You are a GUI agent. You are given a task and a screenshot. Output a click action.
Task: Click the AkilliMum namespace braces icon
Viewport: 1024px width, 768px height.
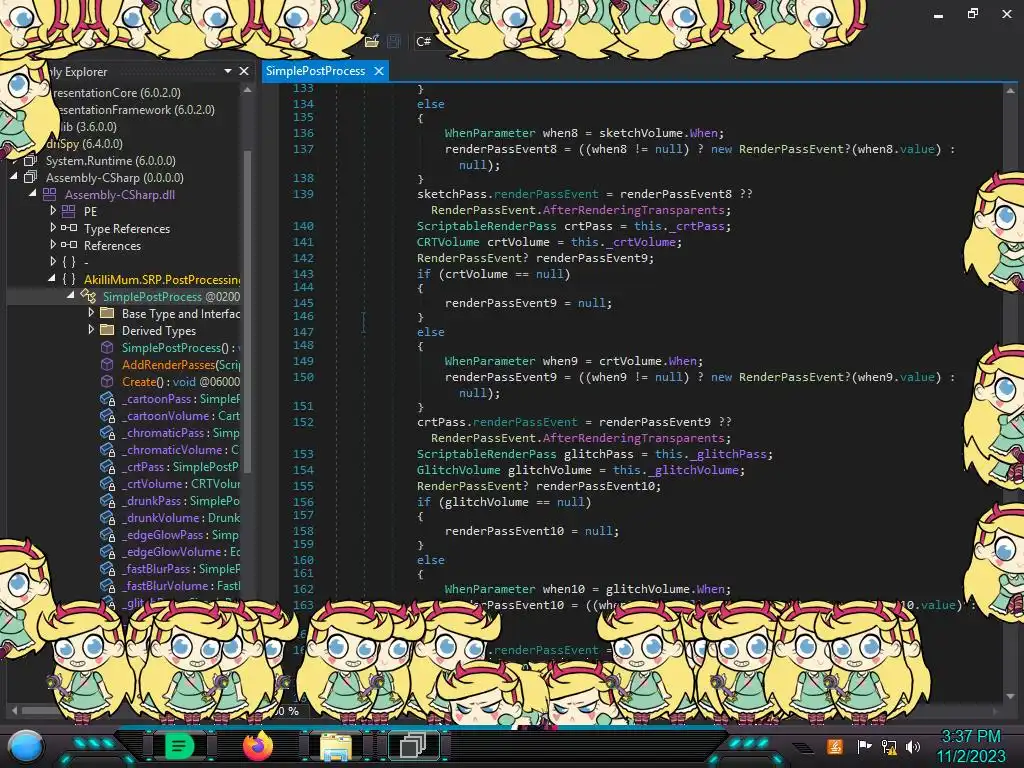pos(69,279)
